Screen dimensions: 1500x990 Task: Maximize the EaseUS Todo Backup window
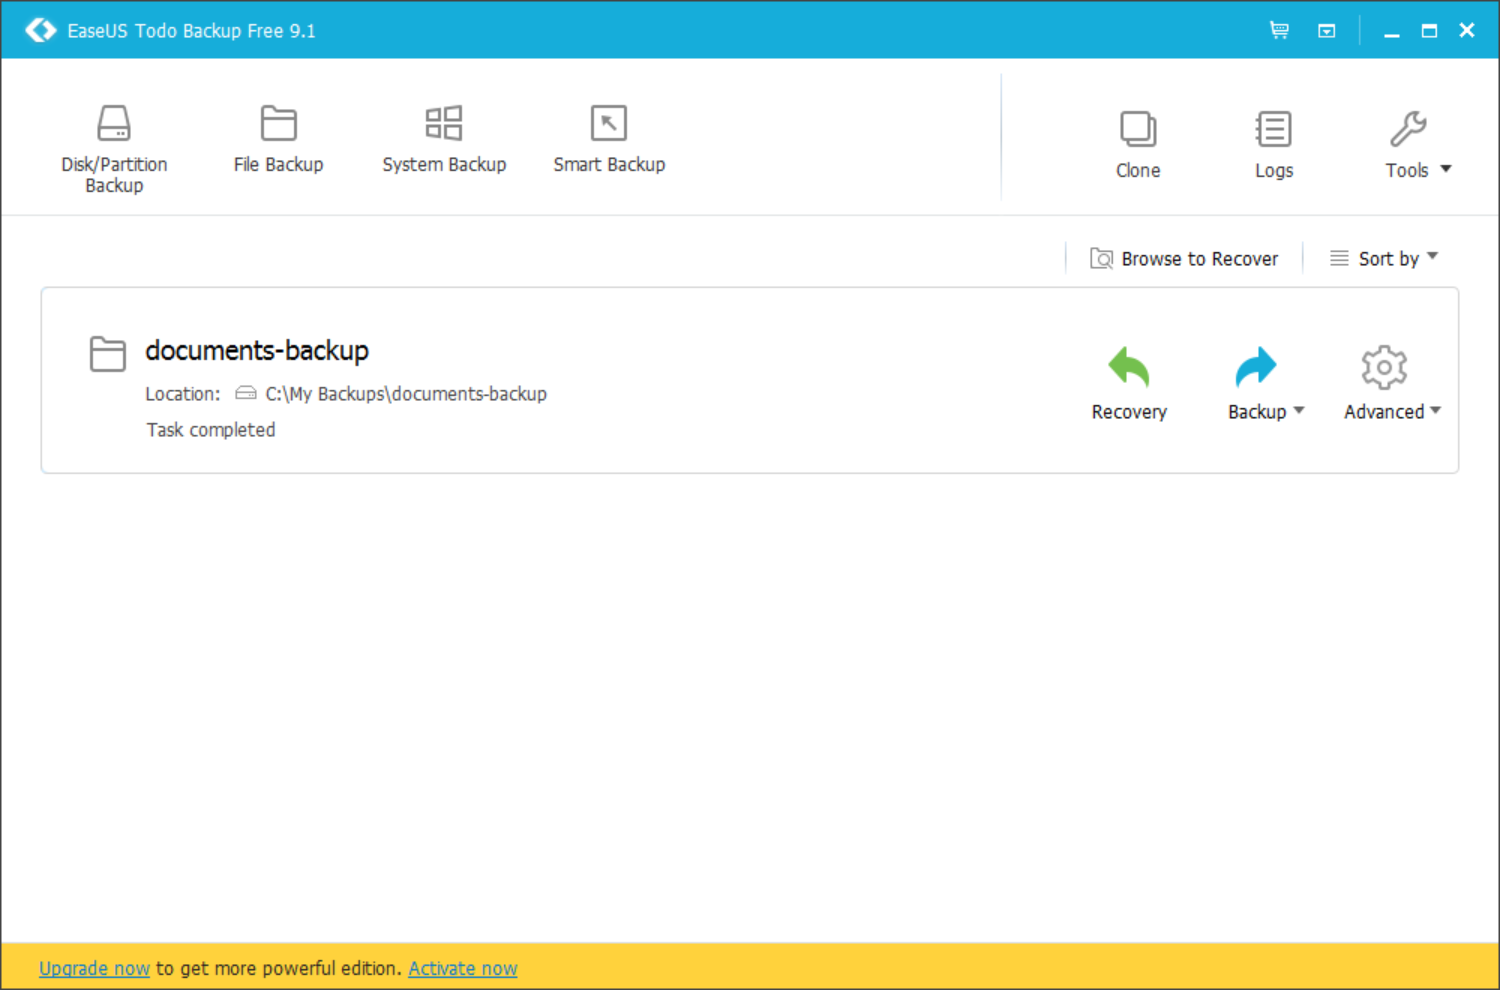click(1430, 31)
